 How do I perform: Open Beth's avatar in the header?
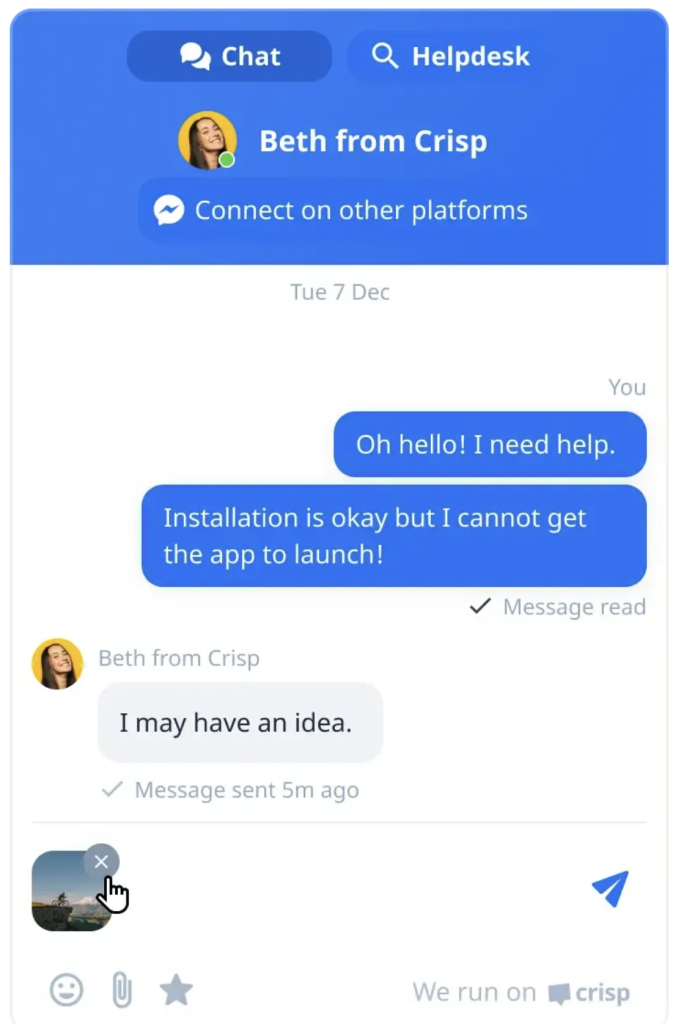208,140
